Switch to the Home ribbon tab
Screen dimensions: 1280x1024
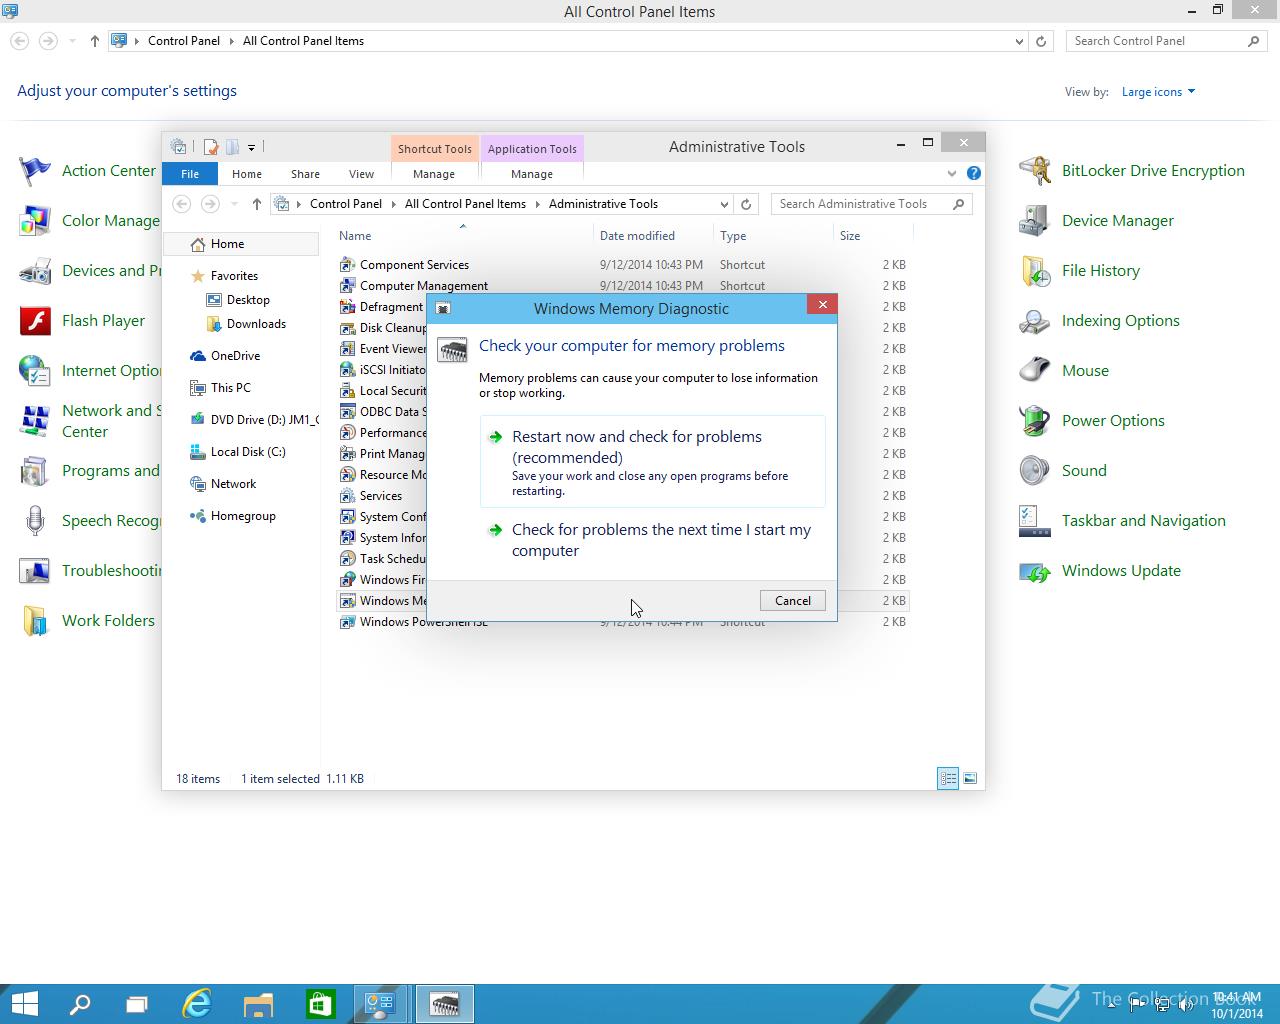tap(247, 174)
